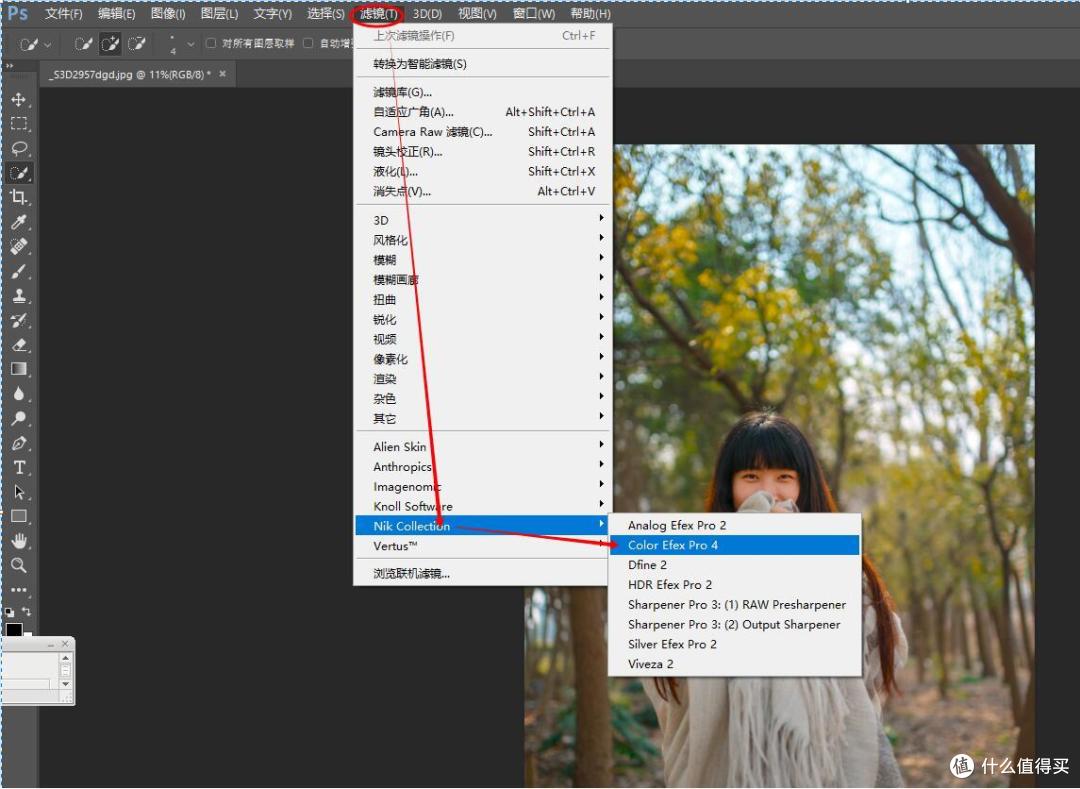1080x789 pixels.
Task: Reset default foreground and background colors
Action: coord(9,612)
